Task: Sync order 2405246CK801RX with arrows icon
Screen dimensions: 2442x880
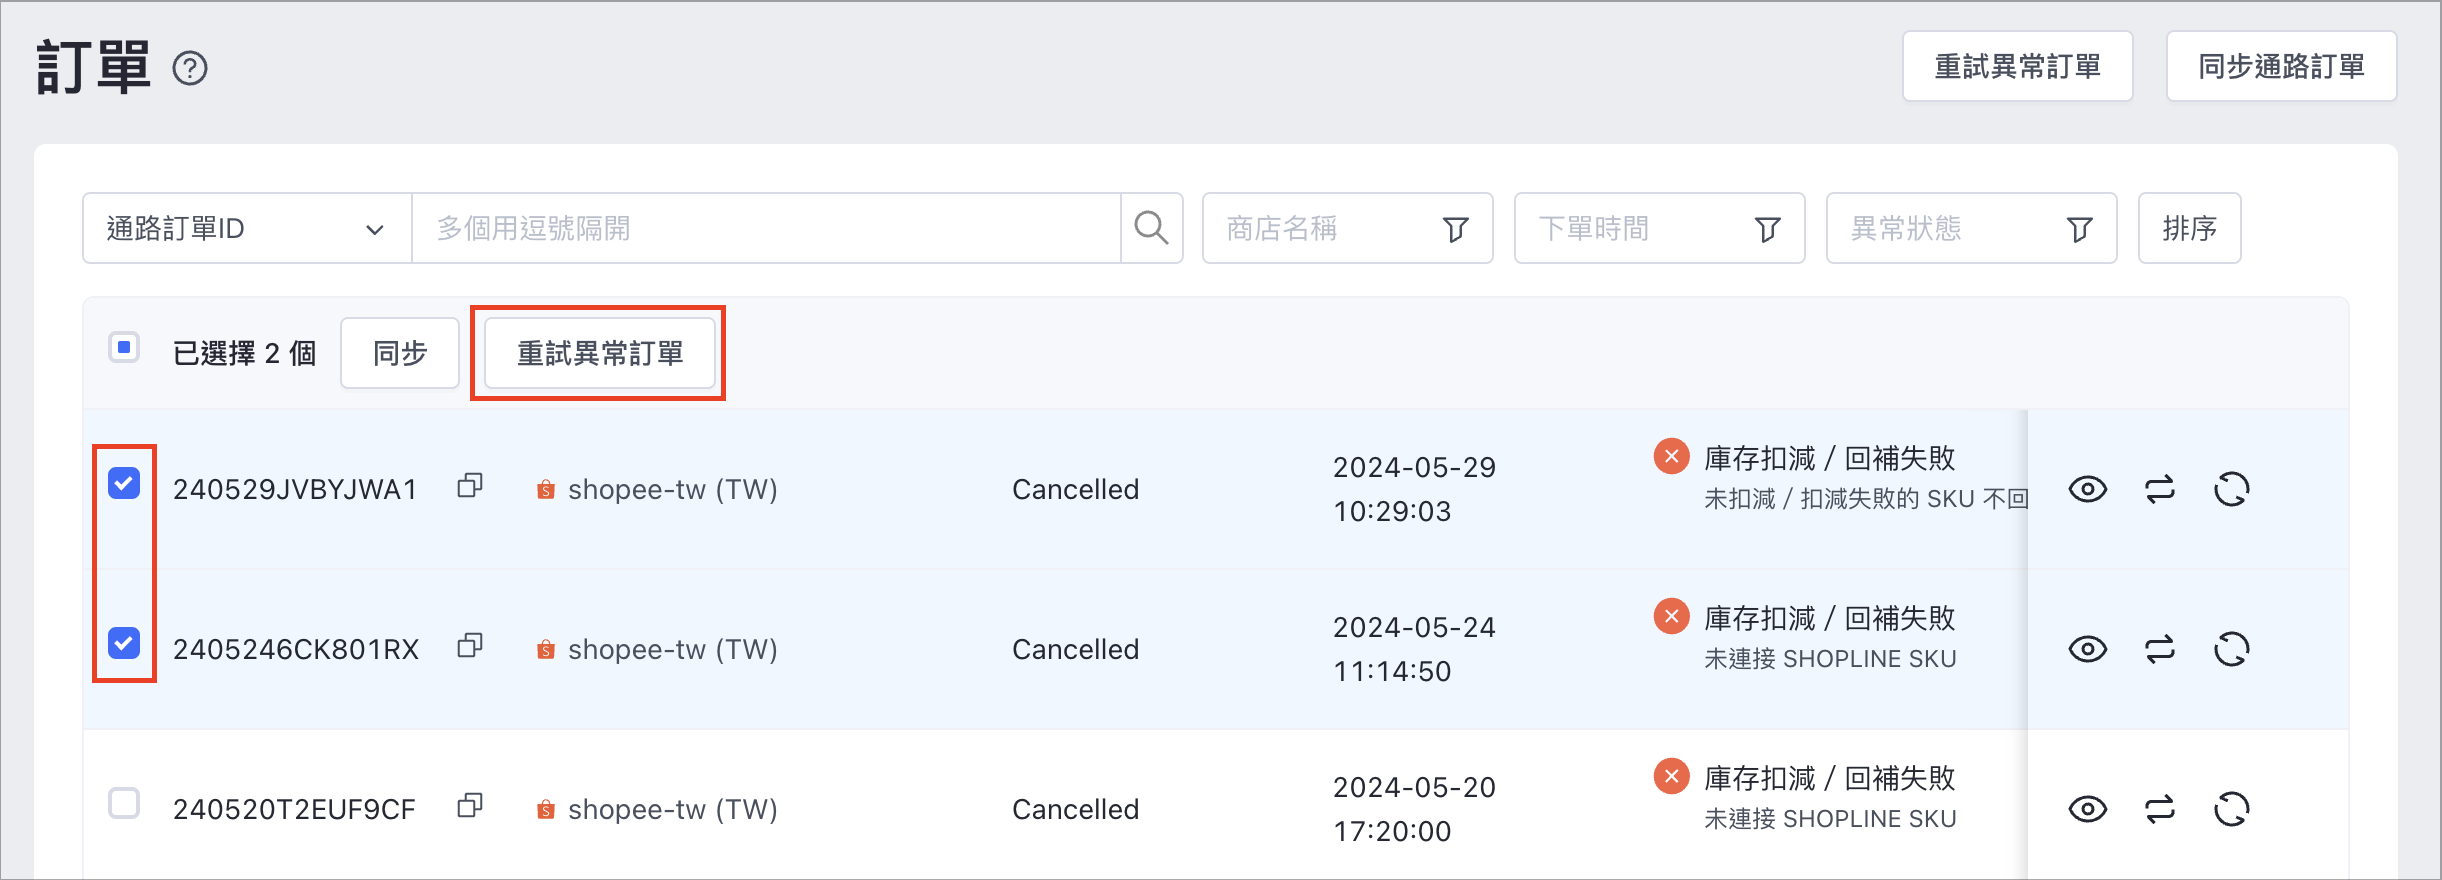Action: 2160,649
